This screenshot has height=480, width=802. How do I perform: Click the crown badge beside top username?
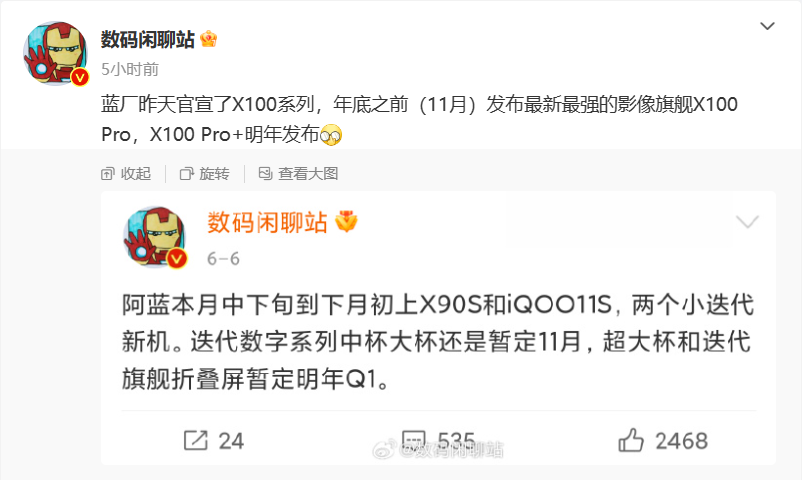click(x=209, y=39)
